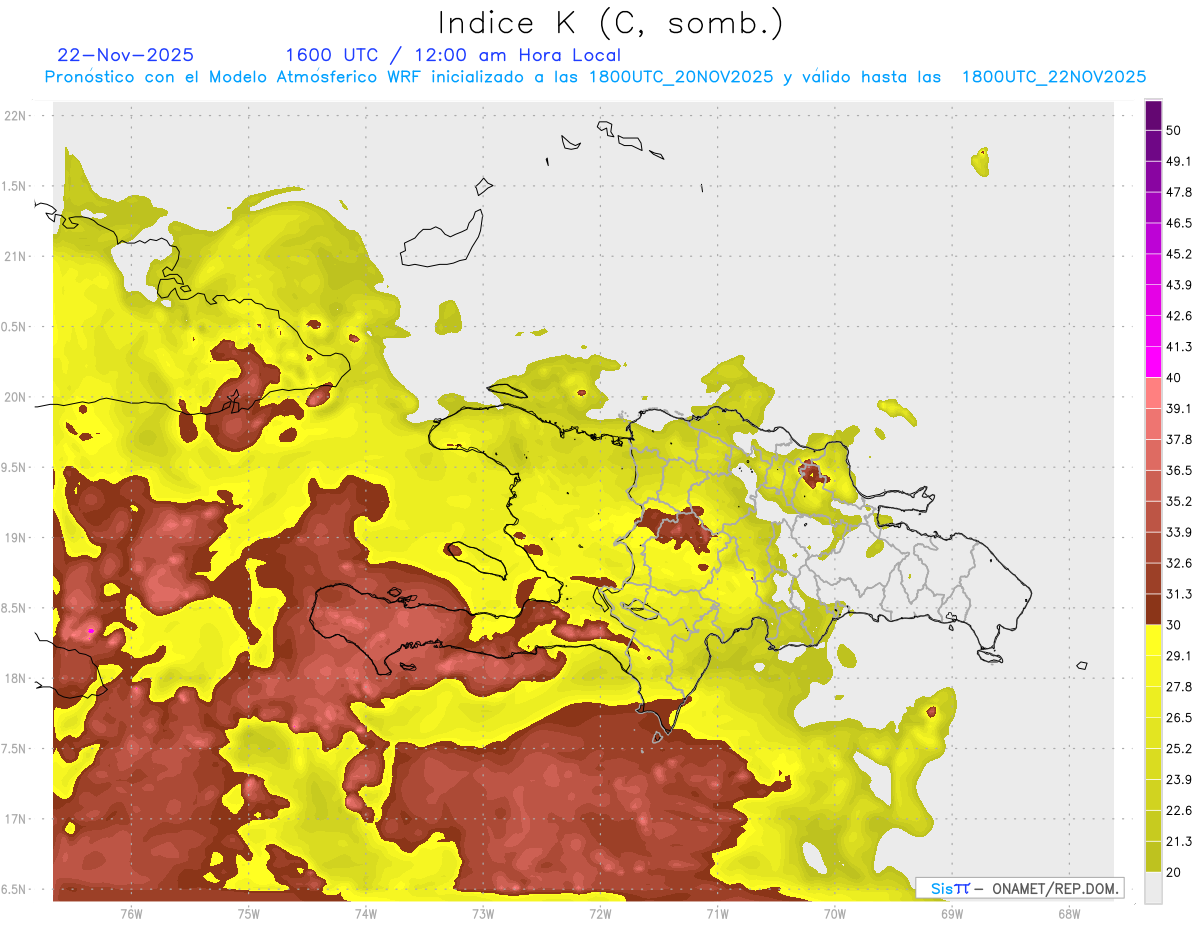Pick the dark purple swatch atop the colorbar
The height and width of the screenshot is (927, 1200).
[1154, 115]
